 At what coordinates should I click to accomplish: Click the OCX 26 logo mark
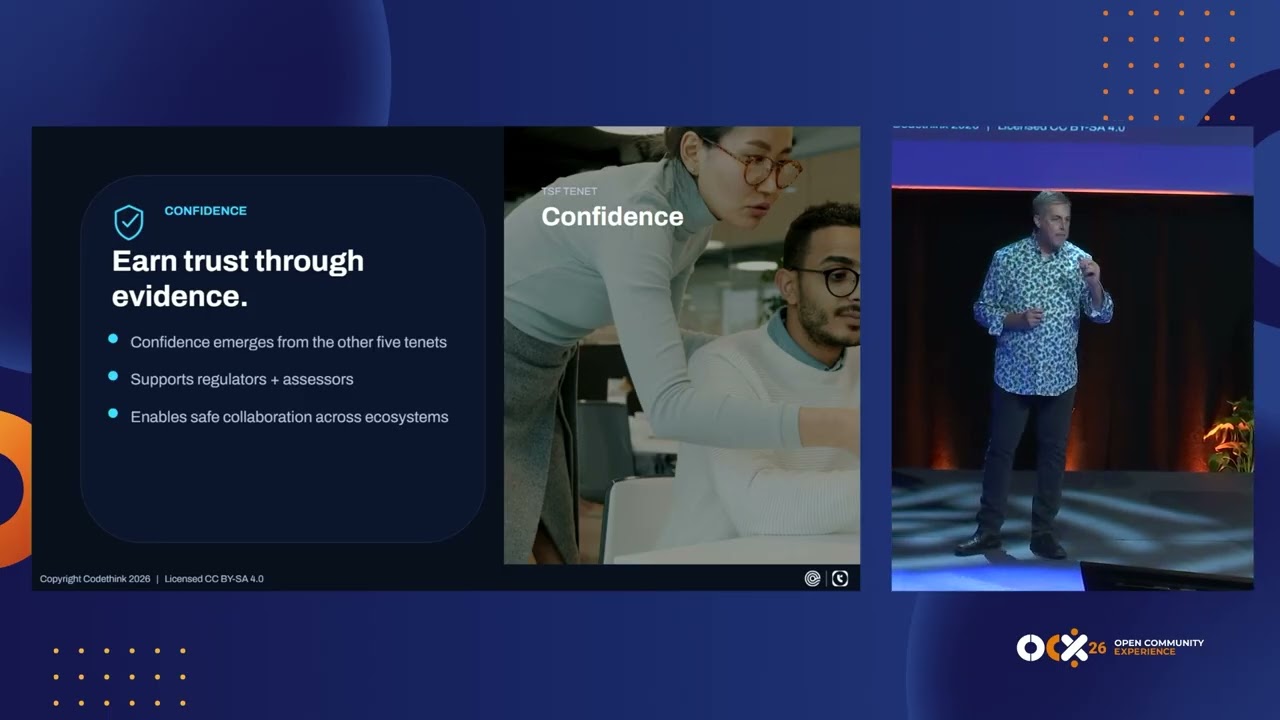tap(1062, 648)
